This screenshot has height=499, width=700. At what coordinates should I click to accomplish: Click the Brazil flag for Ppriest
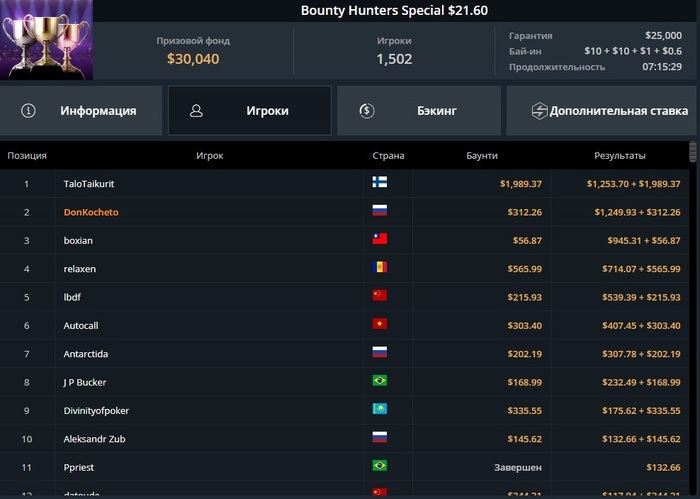pos(380,465)
